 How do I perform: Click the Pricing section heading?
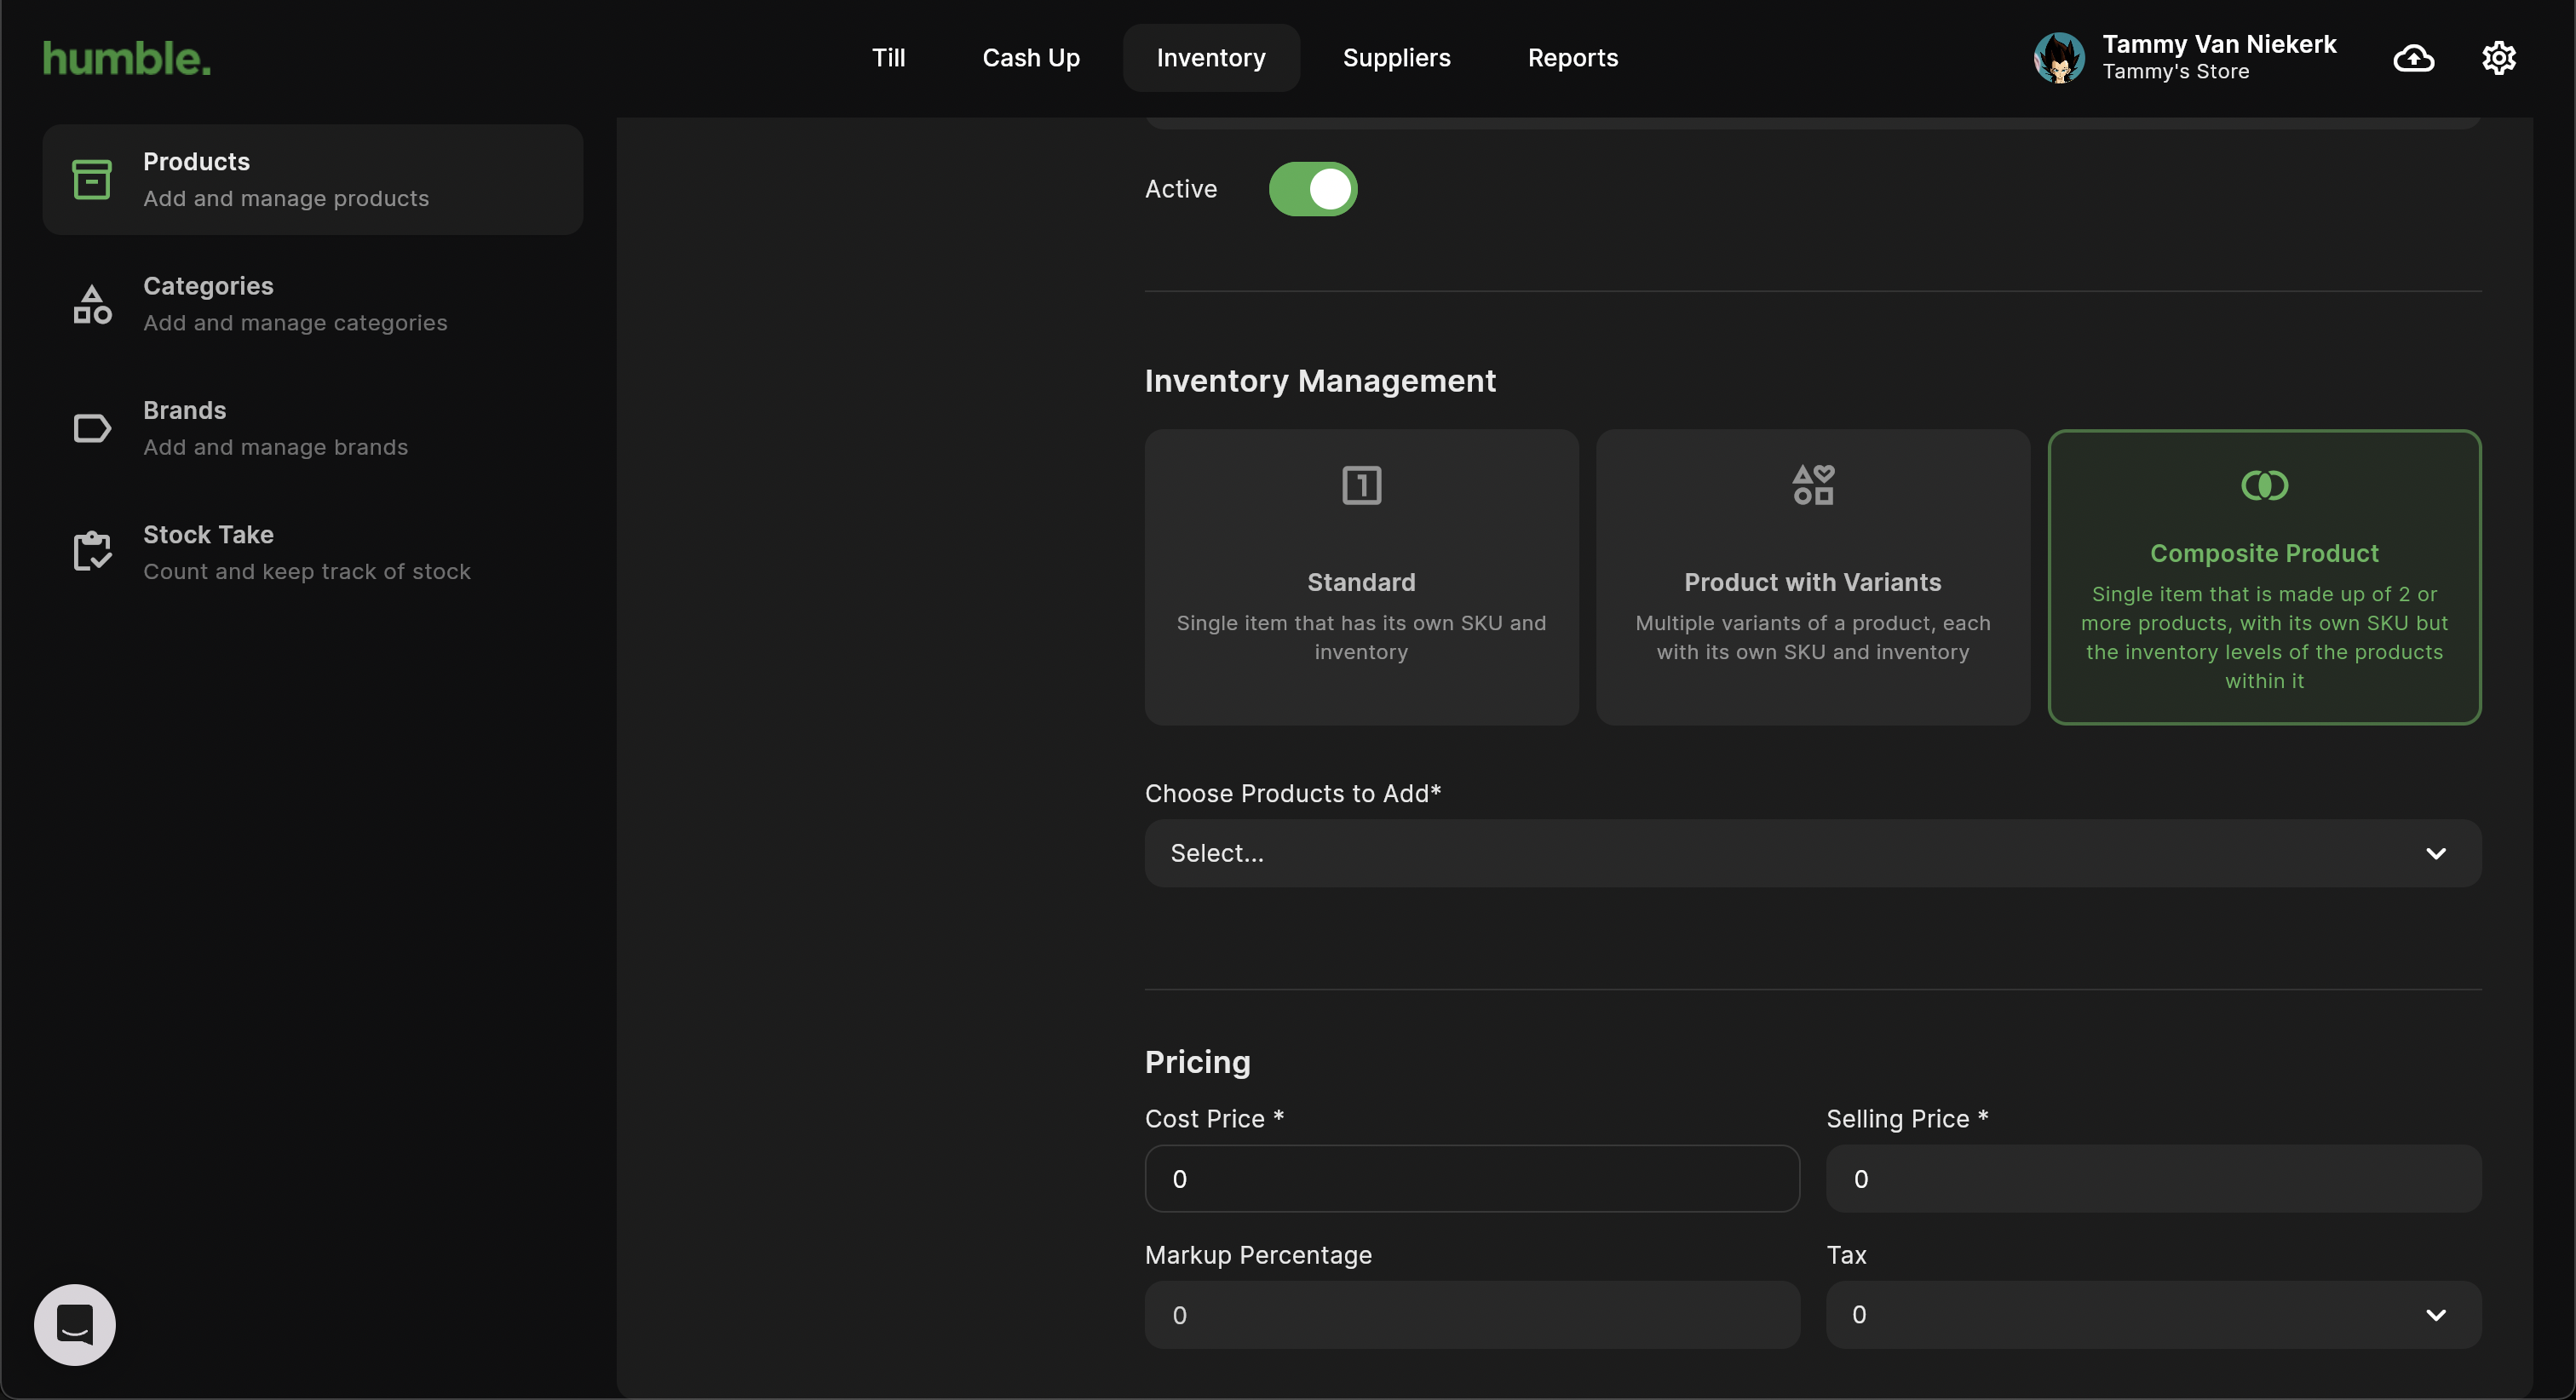[x=1197, y=1062]
